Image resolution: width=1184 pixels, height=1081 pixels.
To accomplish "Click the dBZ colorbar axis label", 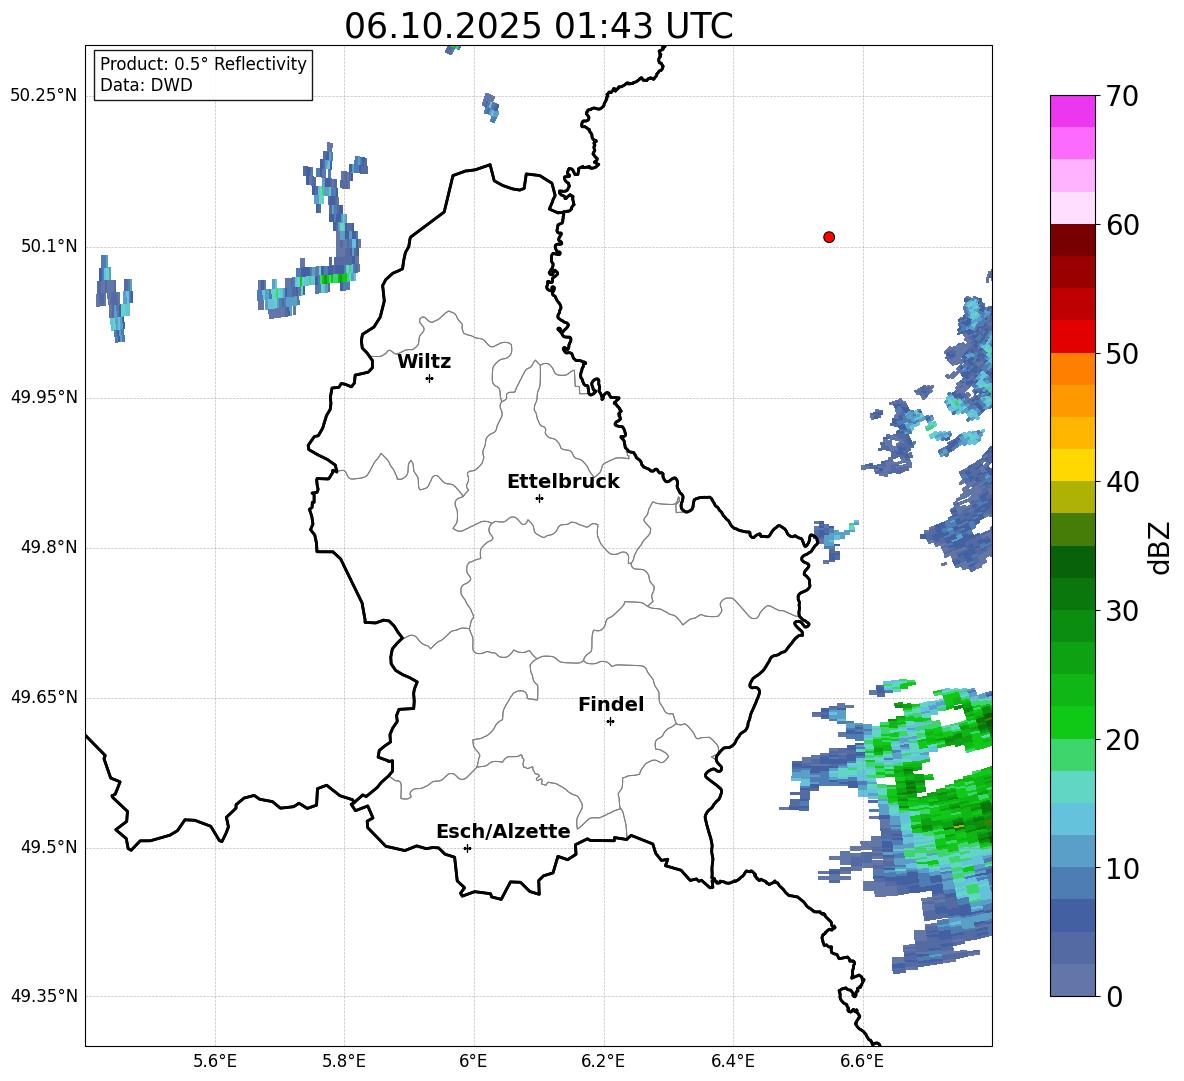I will [x=1161, y=547].
